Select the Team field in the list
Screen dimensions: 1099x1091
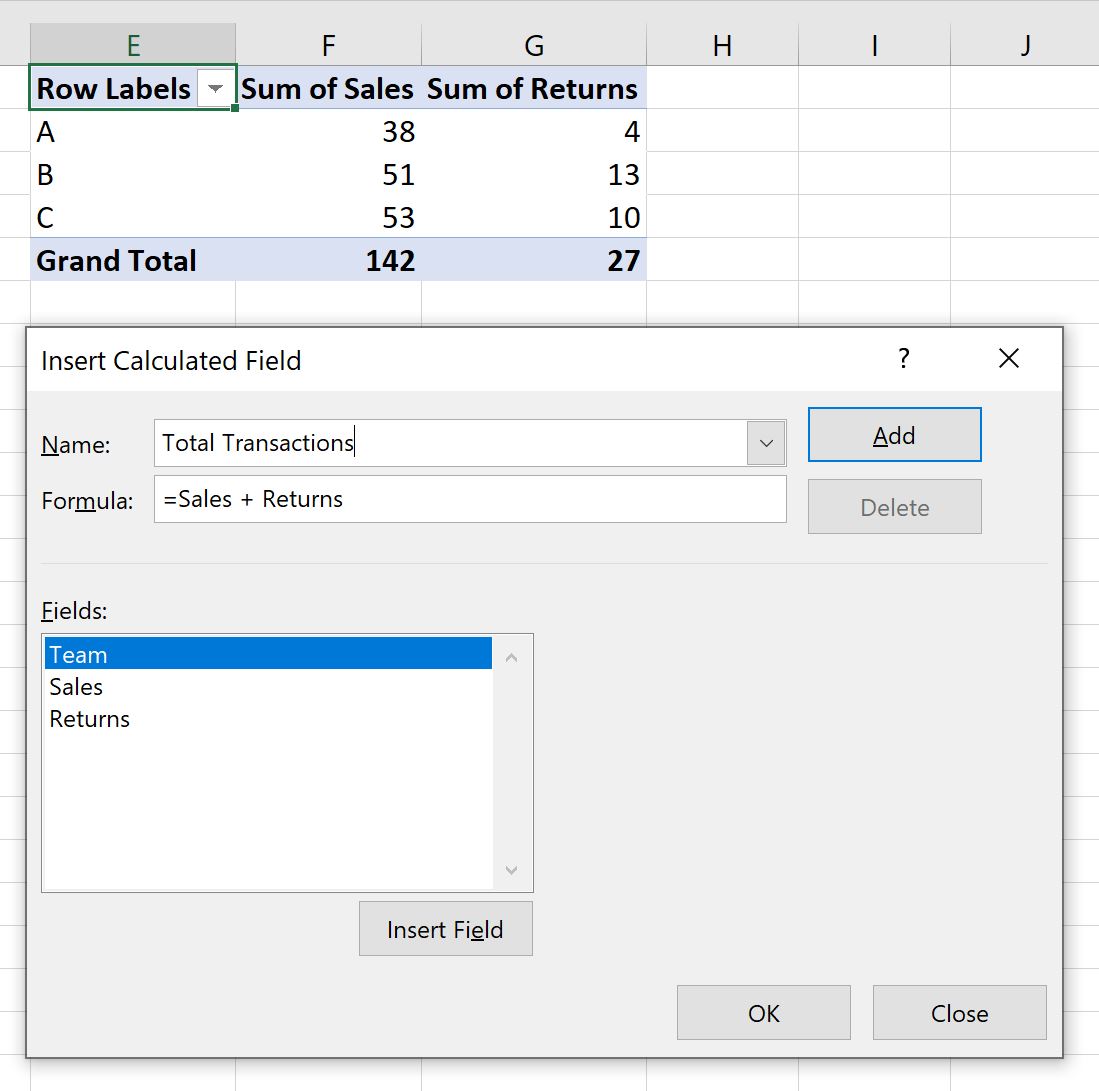pos(78,654)
